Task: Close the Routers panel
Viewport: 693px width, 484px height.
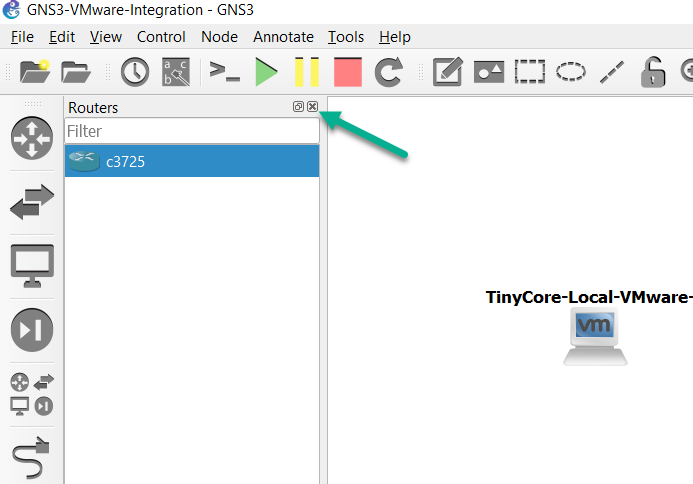Action: tap(312, 107)
